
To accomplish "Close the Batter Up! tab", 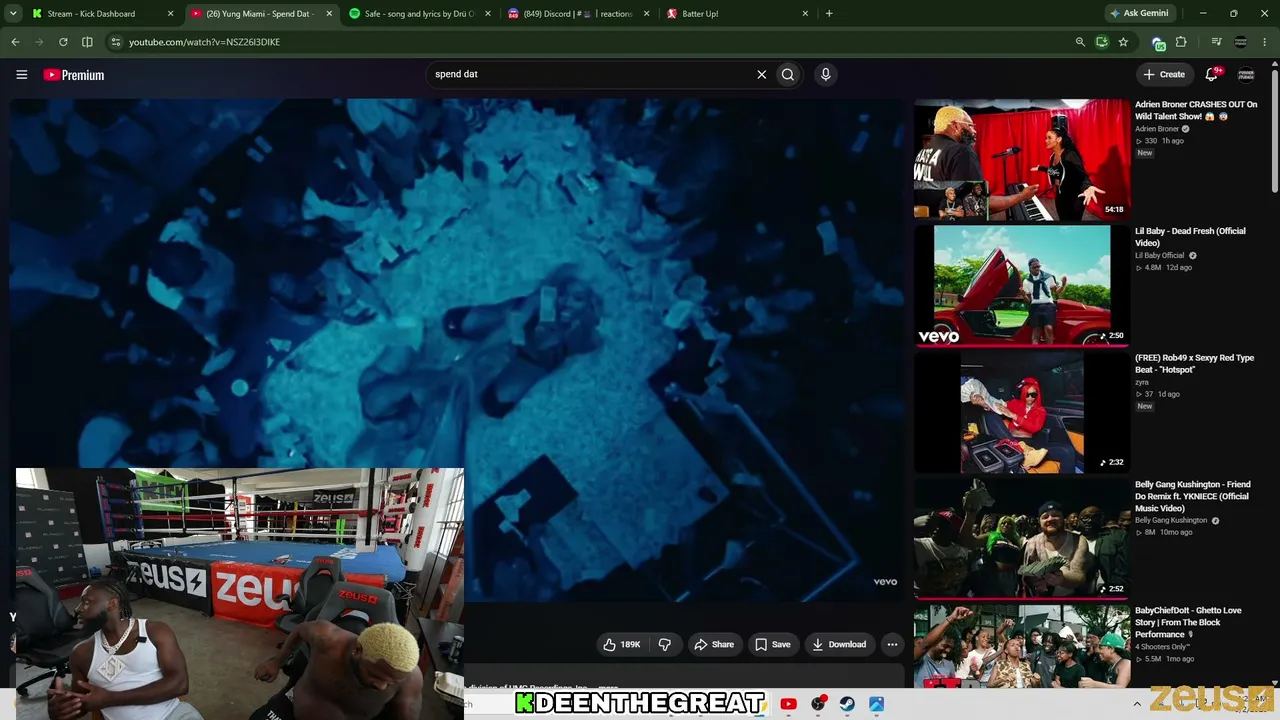I will [x=805, y=14].
